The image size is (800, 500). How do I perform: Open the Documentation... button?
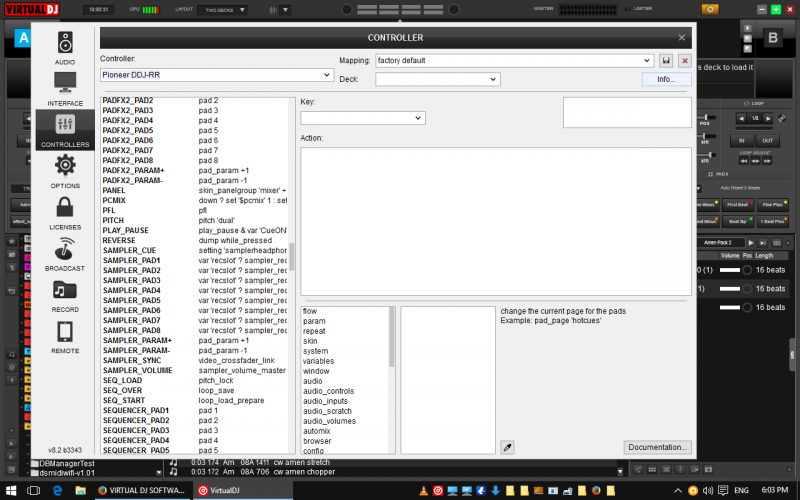point(657,447)
